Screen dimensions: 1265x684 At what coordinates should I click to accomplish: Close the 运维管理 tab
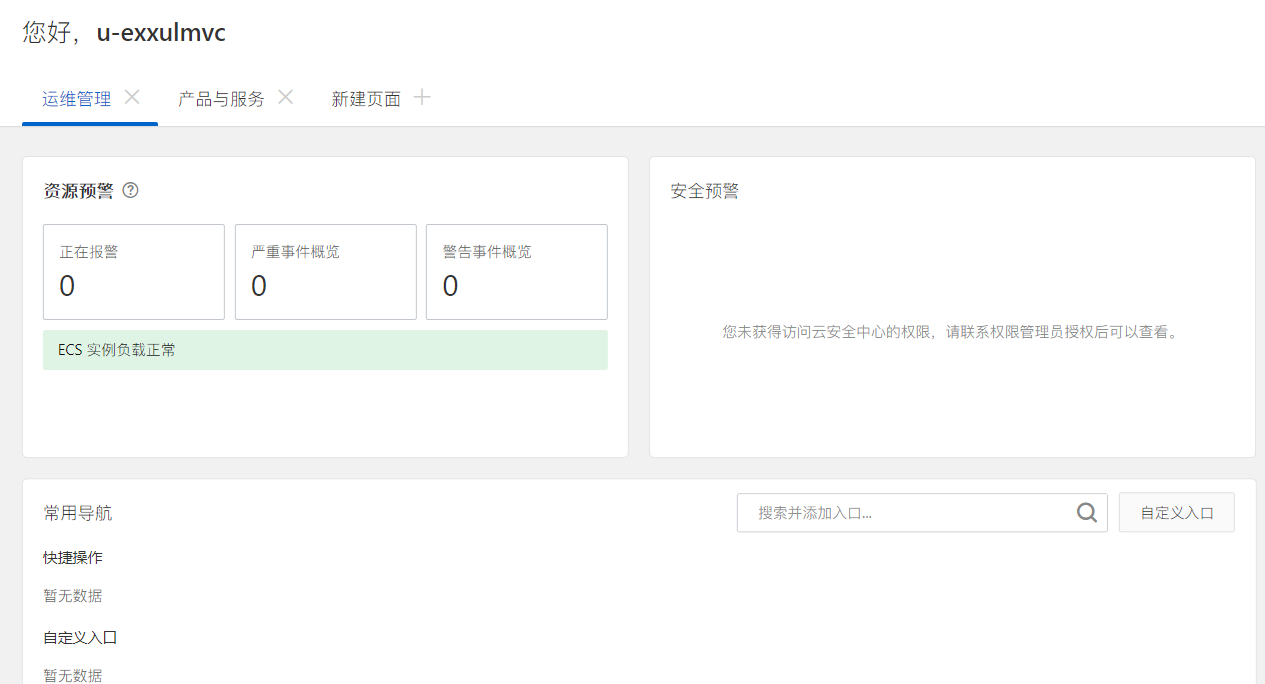131,97
